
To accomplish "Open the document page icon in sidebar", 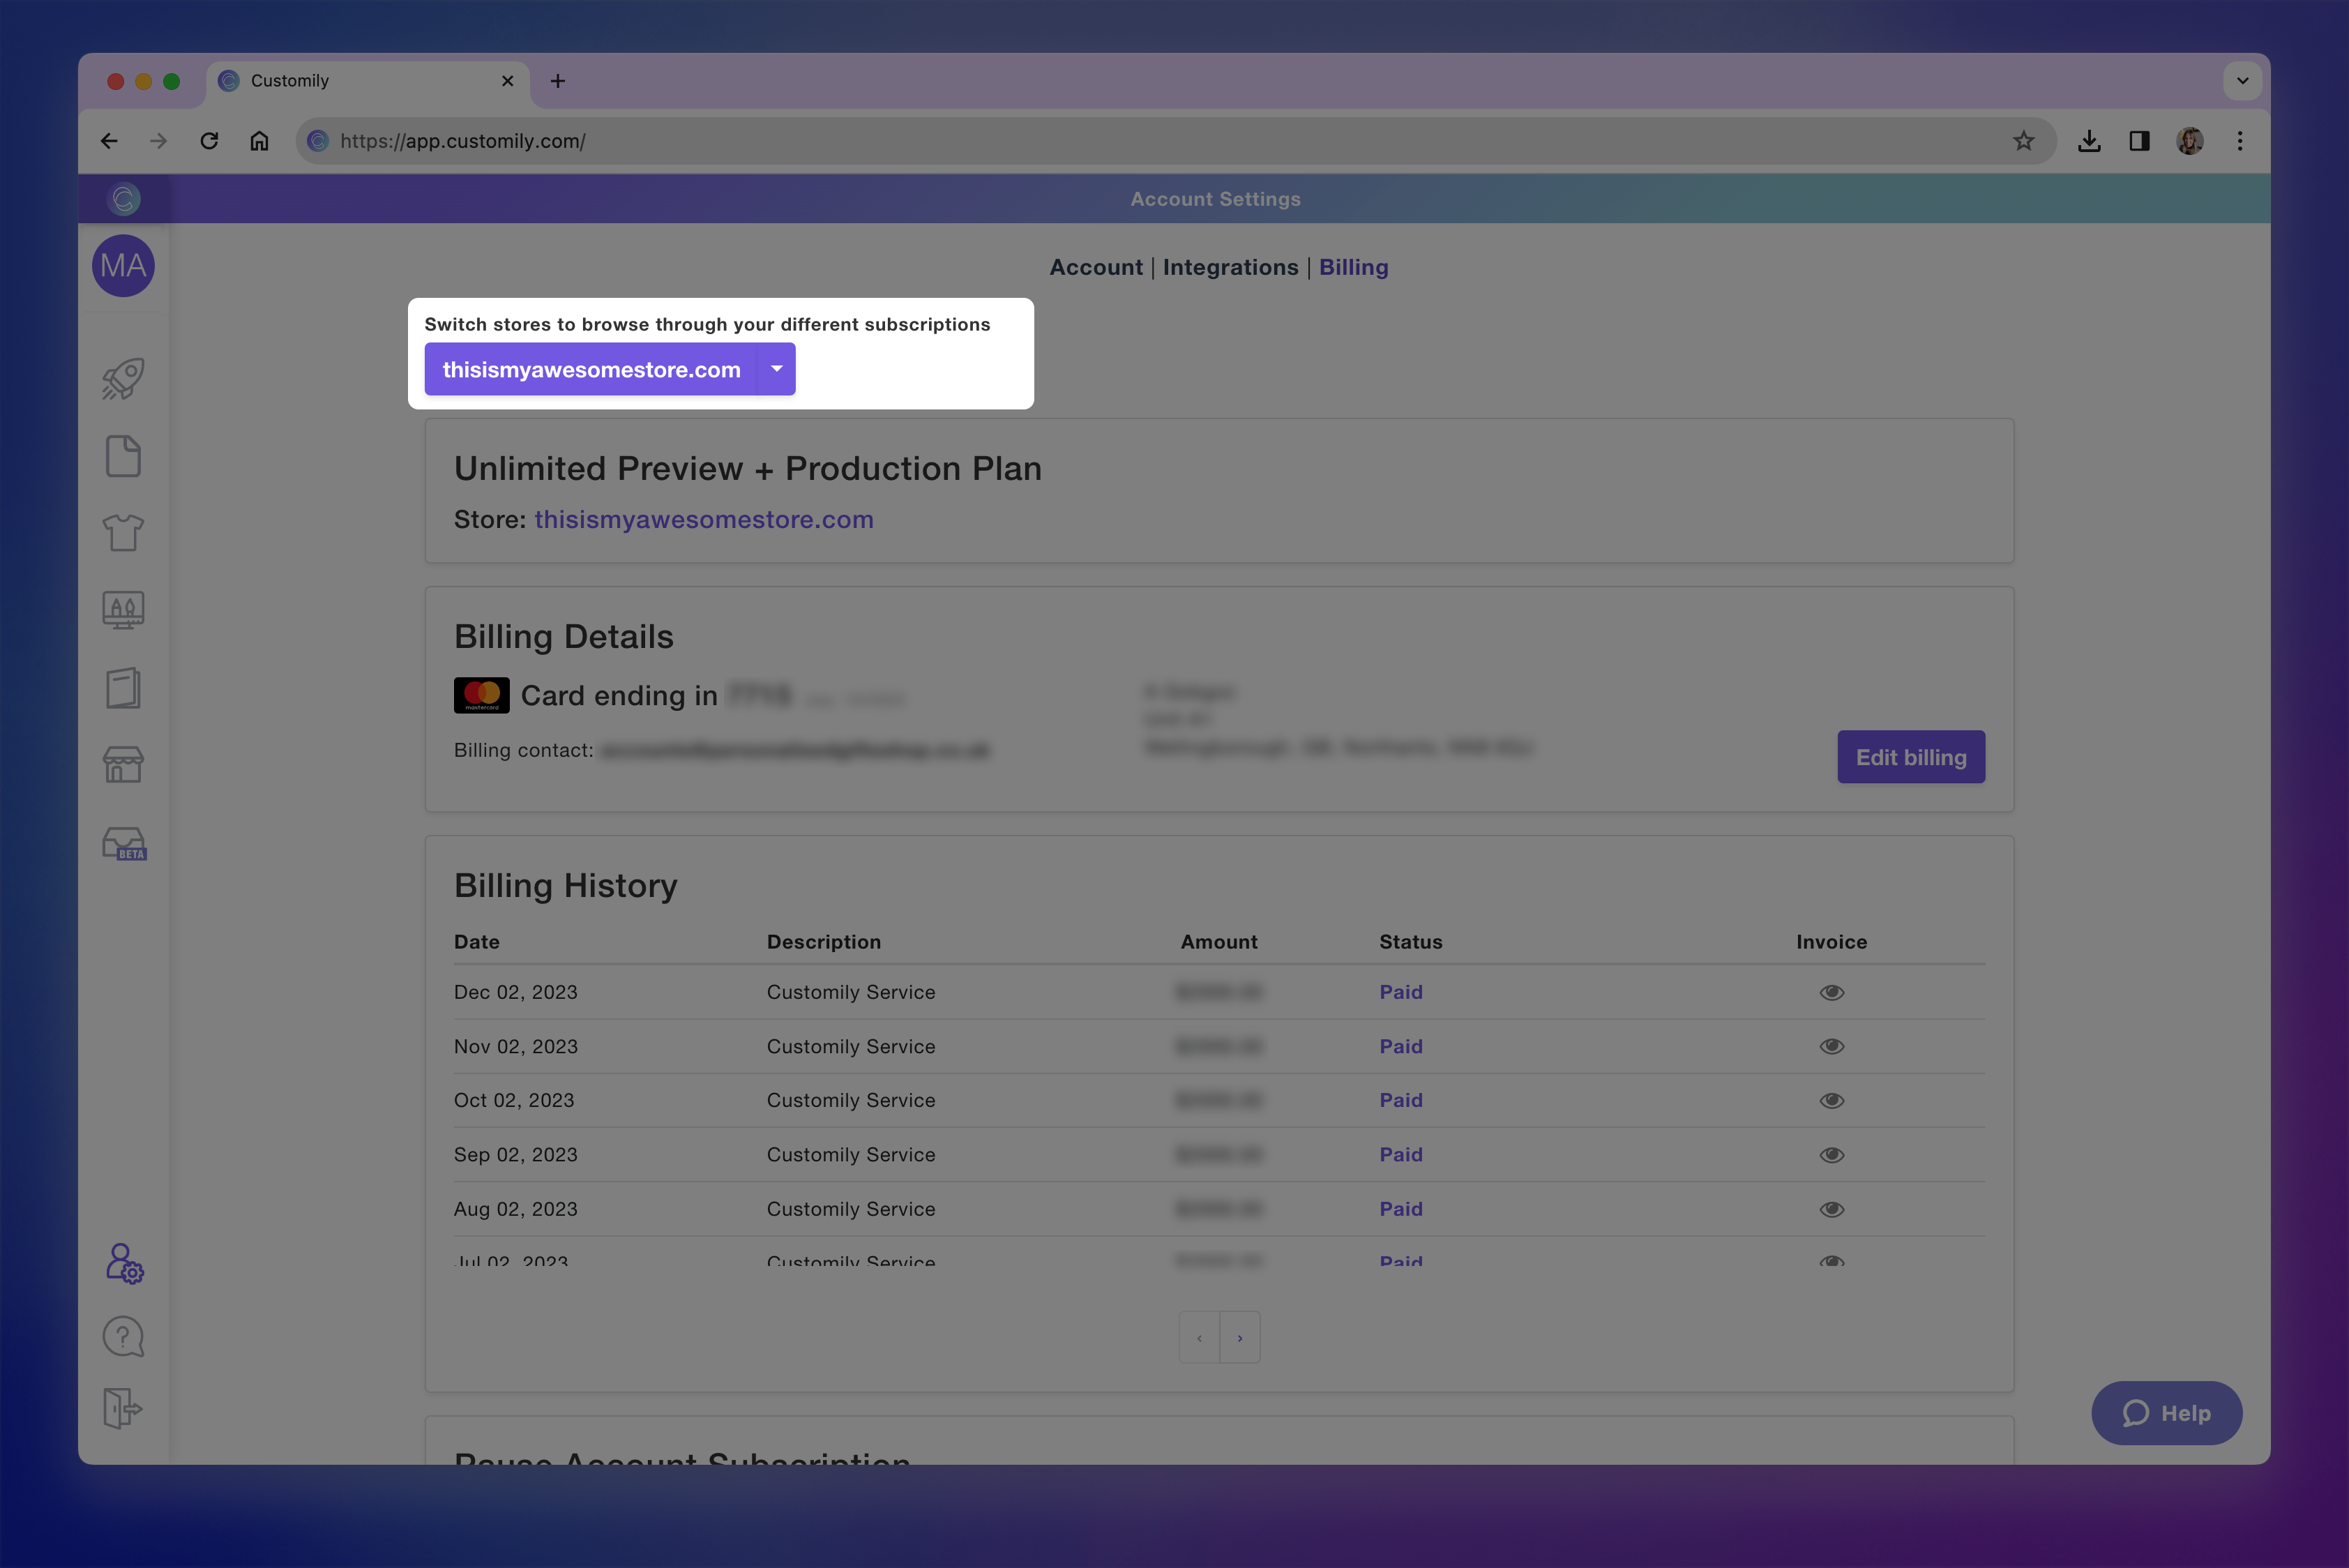I will 123,456.
